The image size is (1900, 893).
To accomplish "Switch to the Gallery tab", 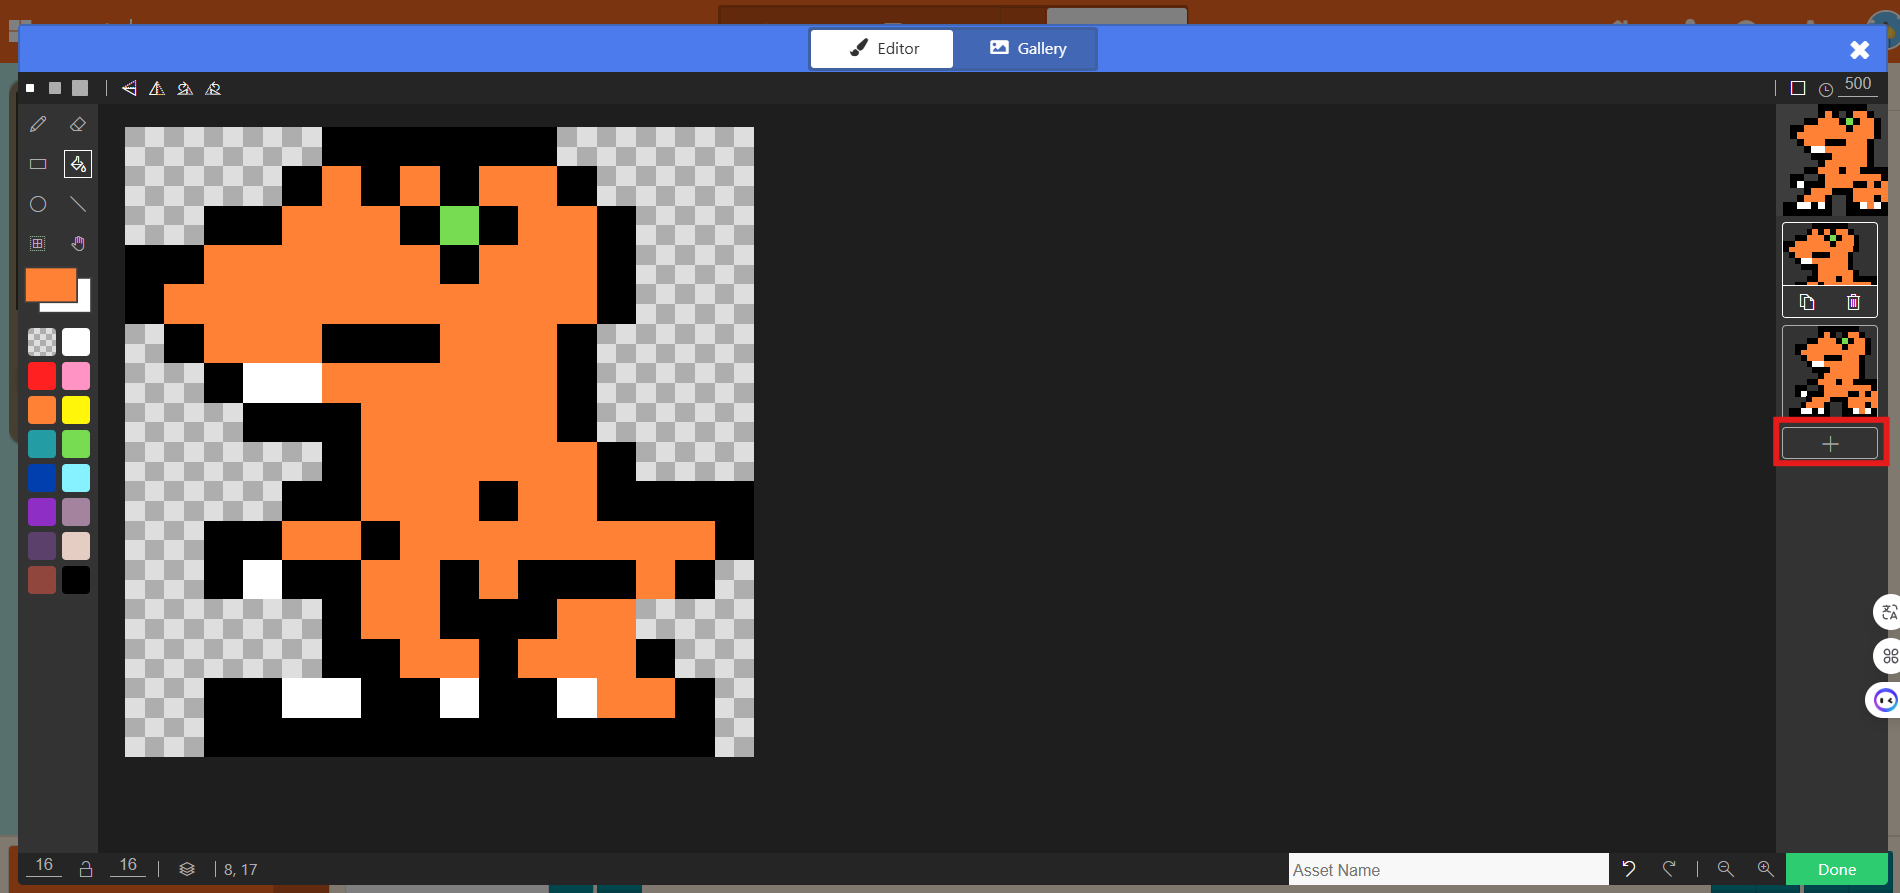I will (x=1027, y=48).
